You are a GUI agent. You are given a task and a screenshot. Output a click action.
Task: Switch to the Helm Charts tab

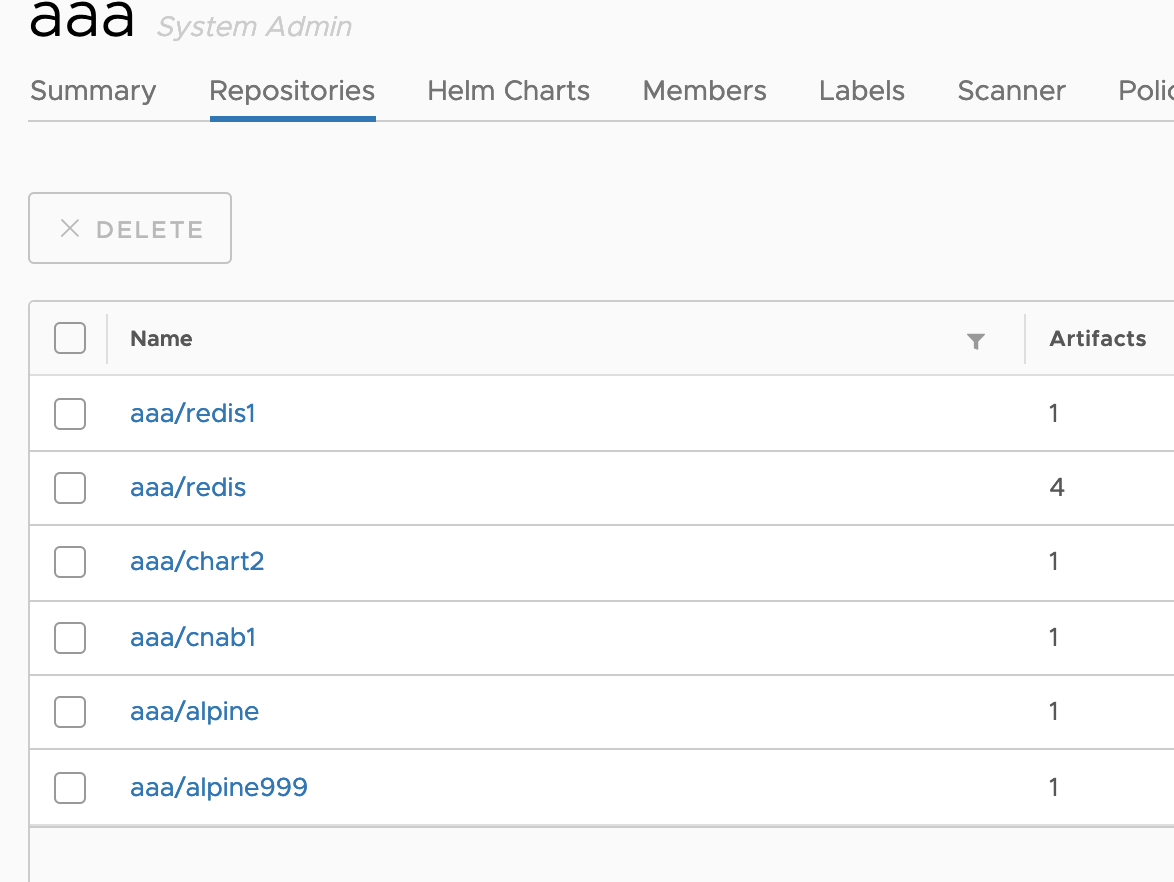click(x=507, y=91)
